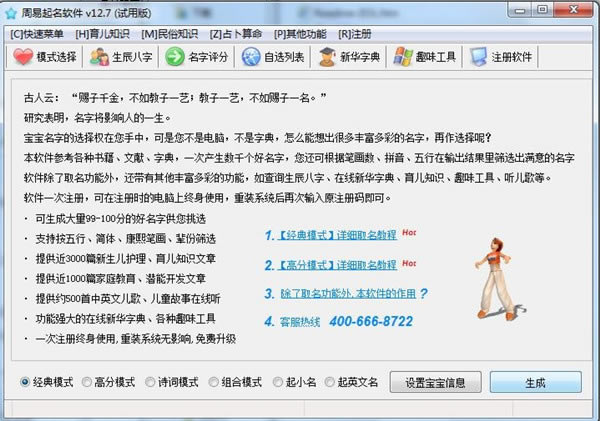Close the 周易起名软件 window
600x421 pixels.
tap(573, 10)
